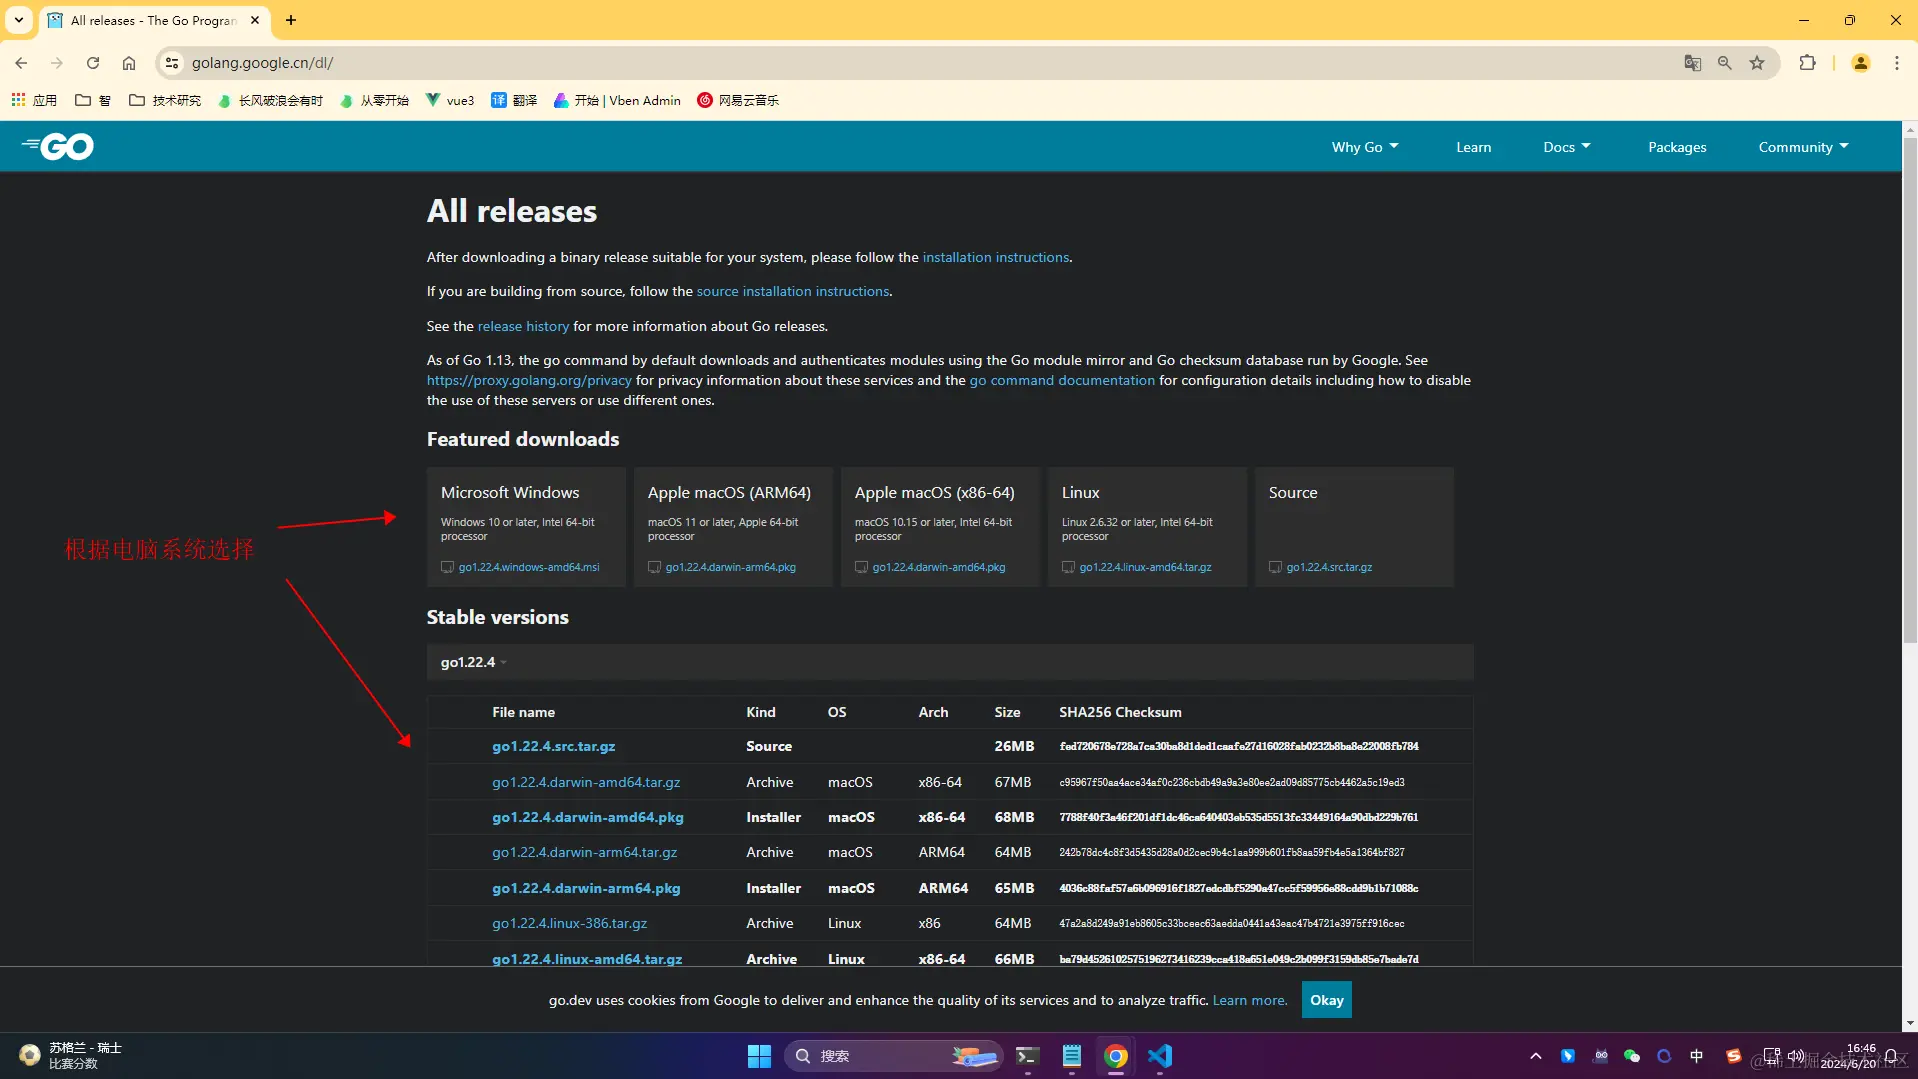Open the Learn page

[1473, 147]
